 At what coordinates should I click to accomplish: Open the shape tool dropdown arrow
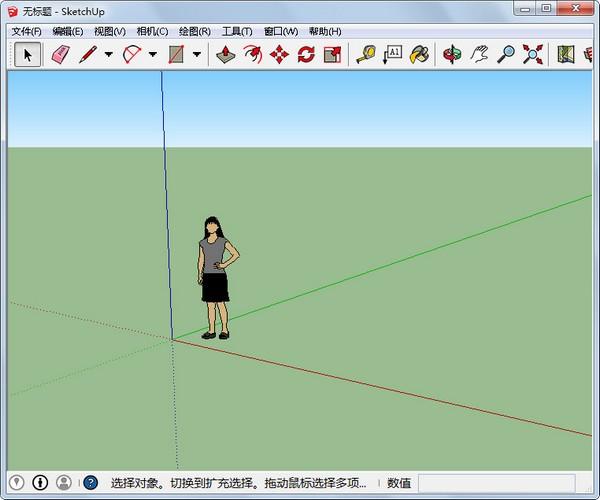(197, 54)
